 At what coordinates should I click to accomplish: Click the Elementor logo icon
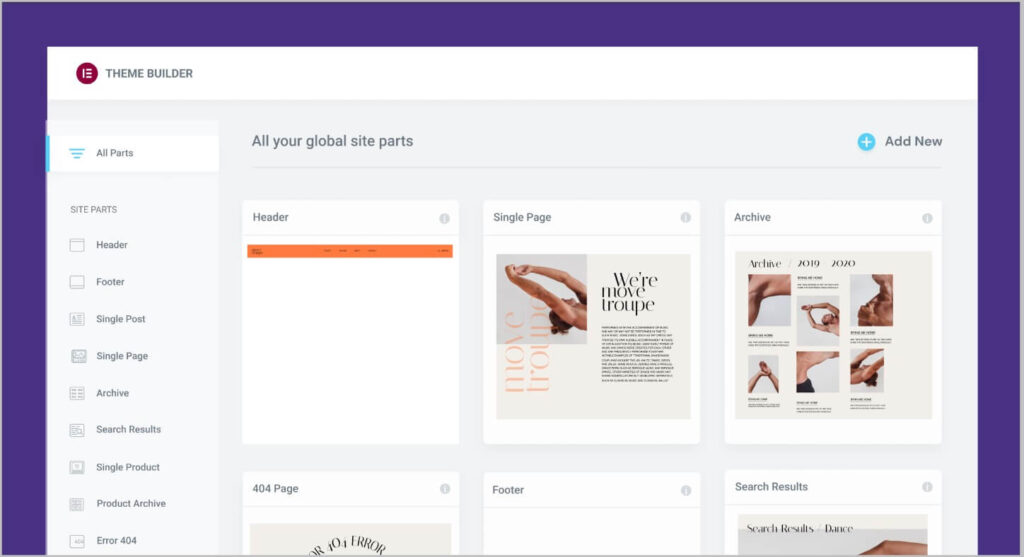click(x=87, y=73)
